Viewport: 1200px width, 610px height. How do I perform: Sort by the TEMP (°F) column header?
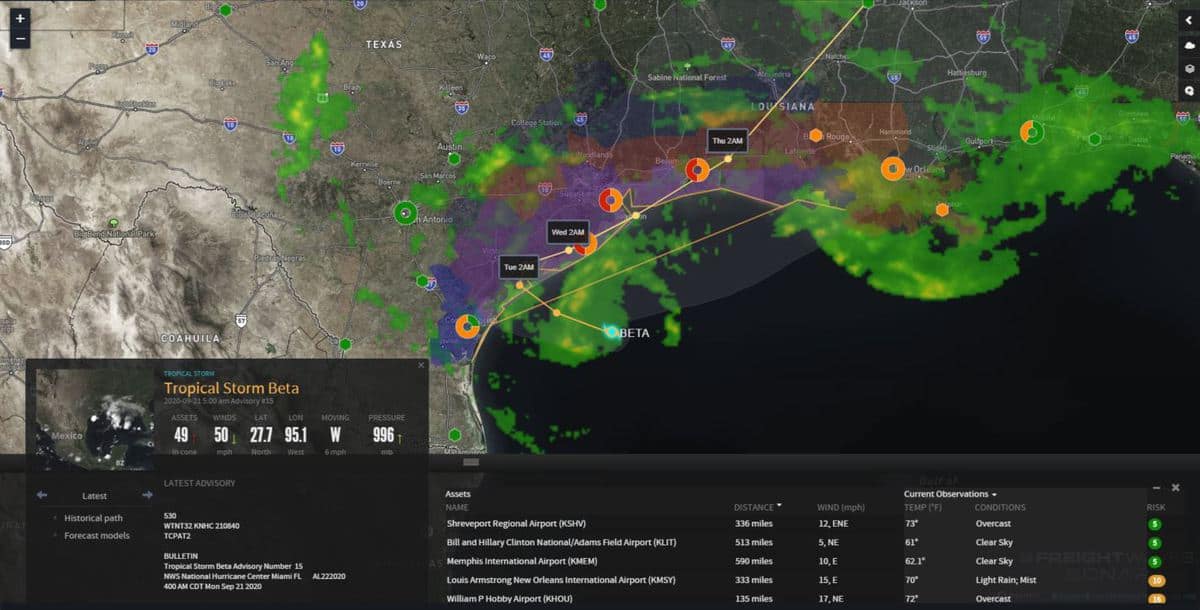pyautogui.click(x=923, y=507)
